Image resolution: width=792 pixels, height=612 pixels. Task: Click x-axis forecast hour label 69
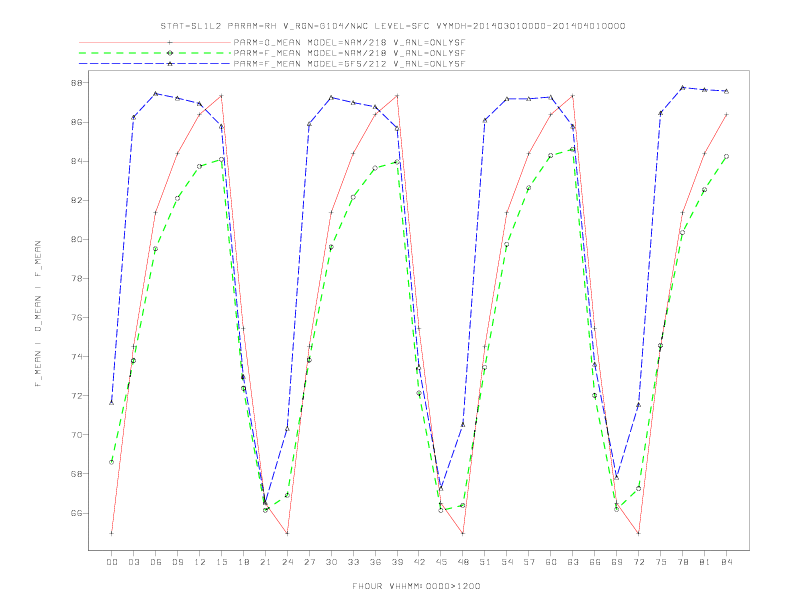617,562
